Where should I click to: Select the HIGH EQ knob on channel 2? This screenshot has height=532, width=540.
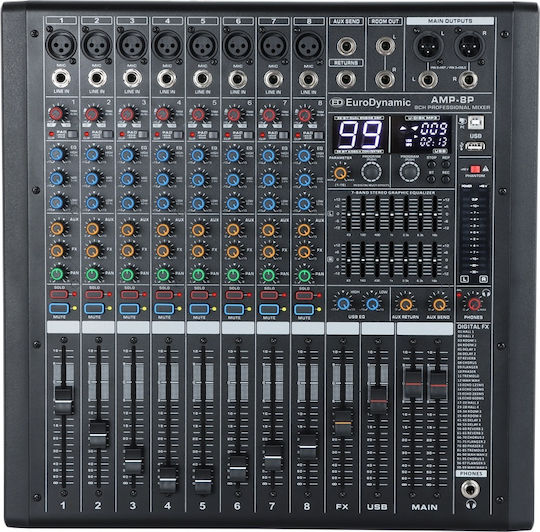click(x=92, y=154)
